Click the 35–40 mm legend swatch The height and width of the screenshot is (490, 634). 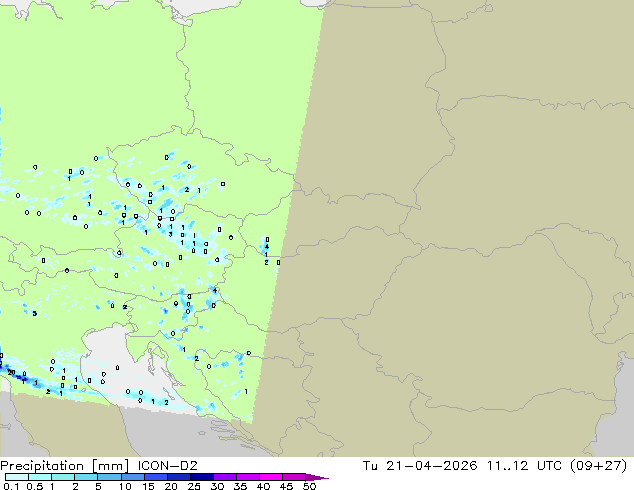pos(247,477)
